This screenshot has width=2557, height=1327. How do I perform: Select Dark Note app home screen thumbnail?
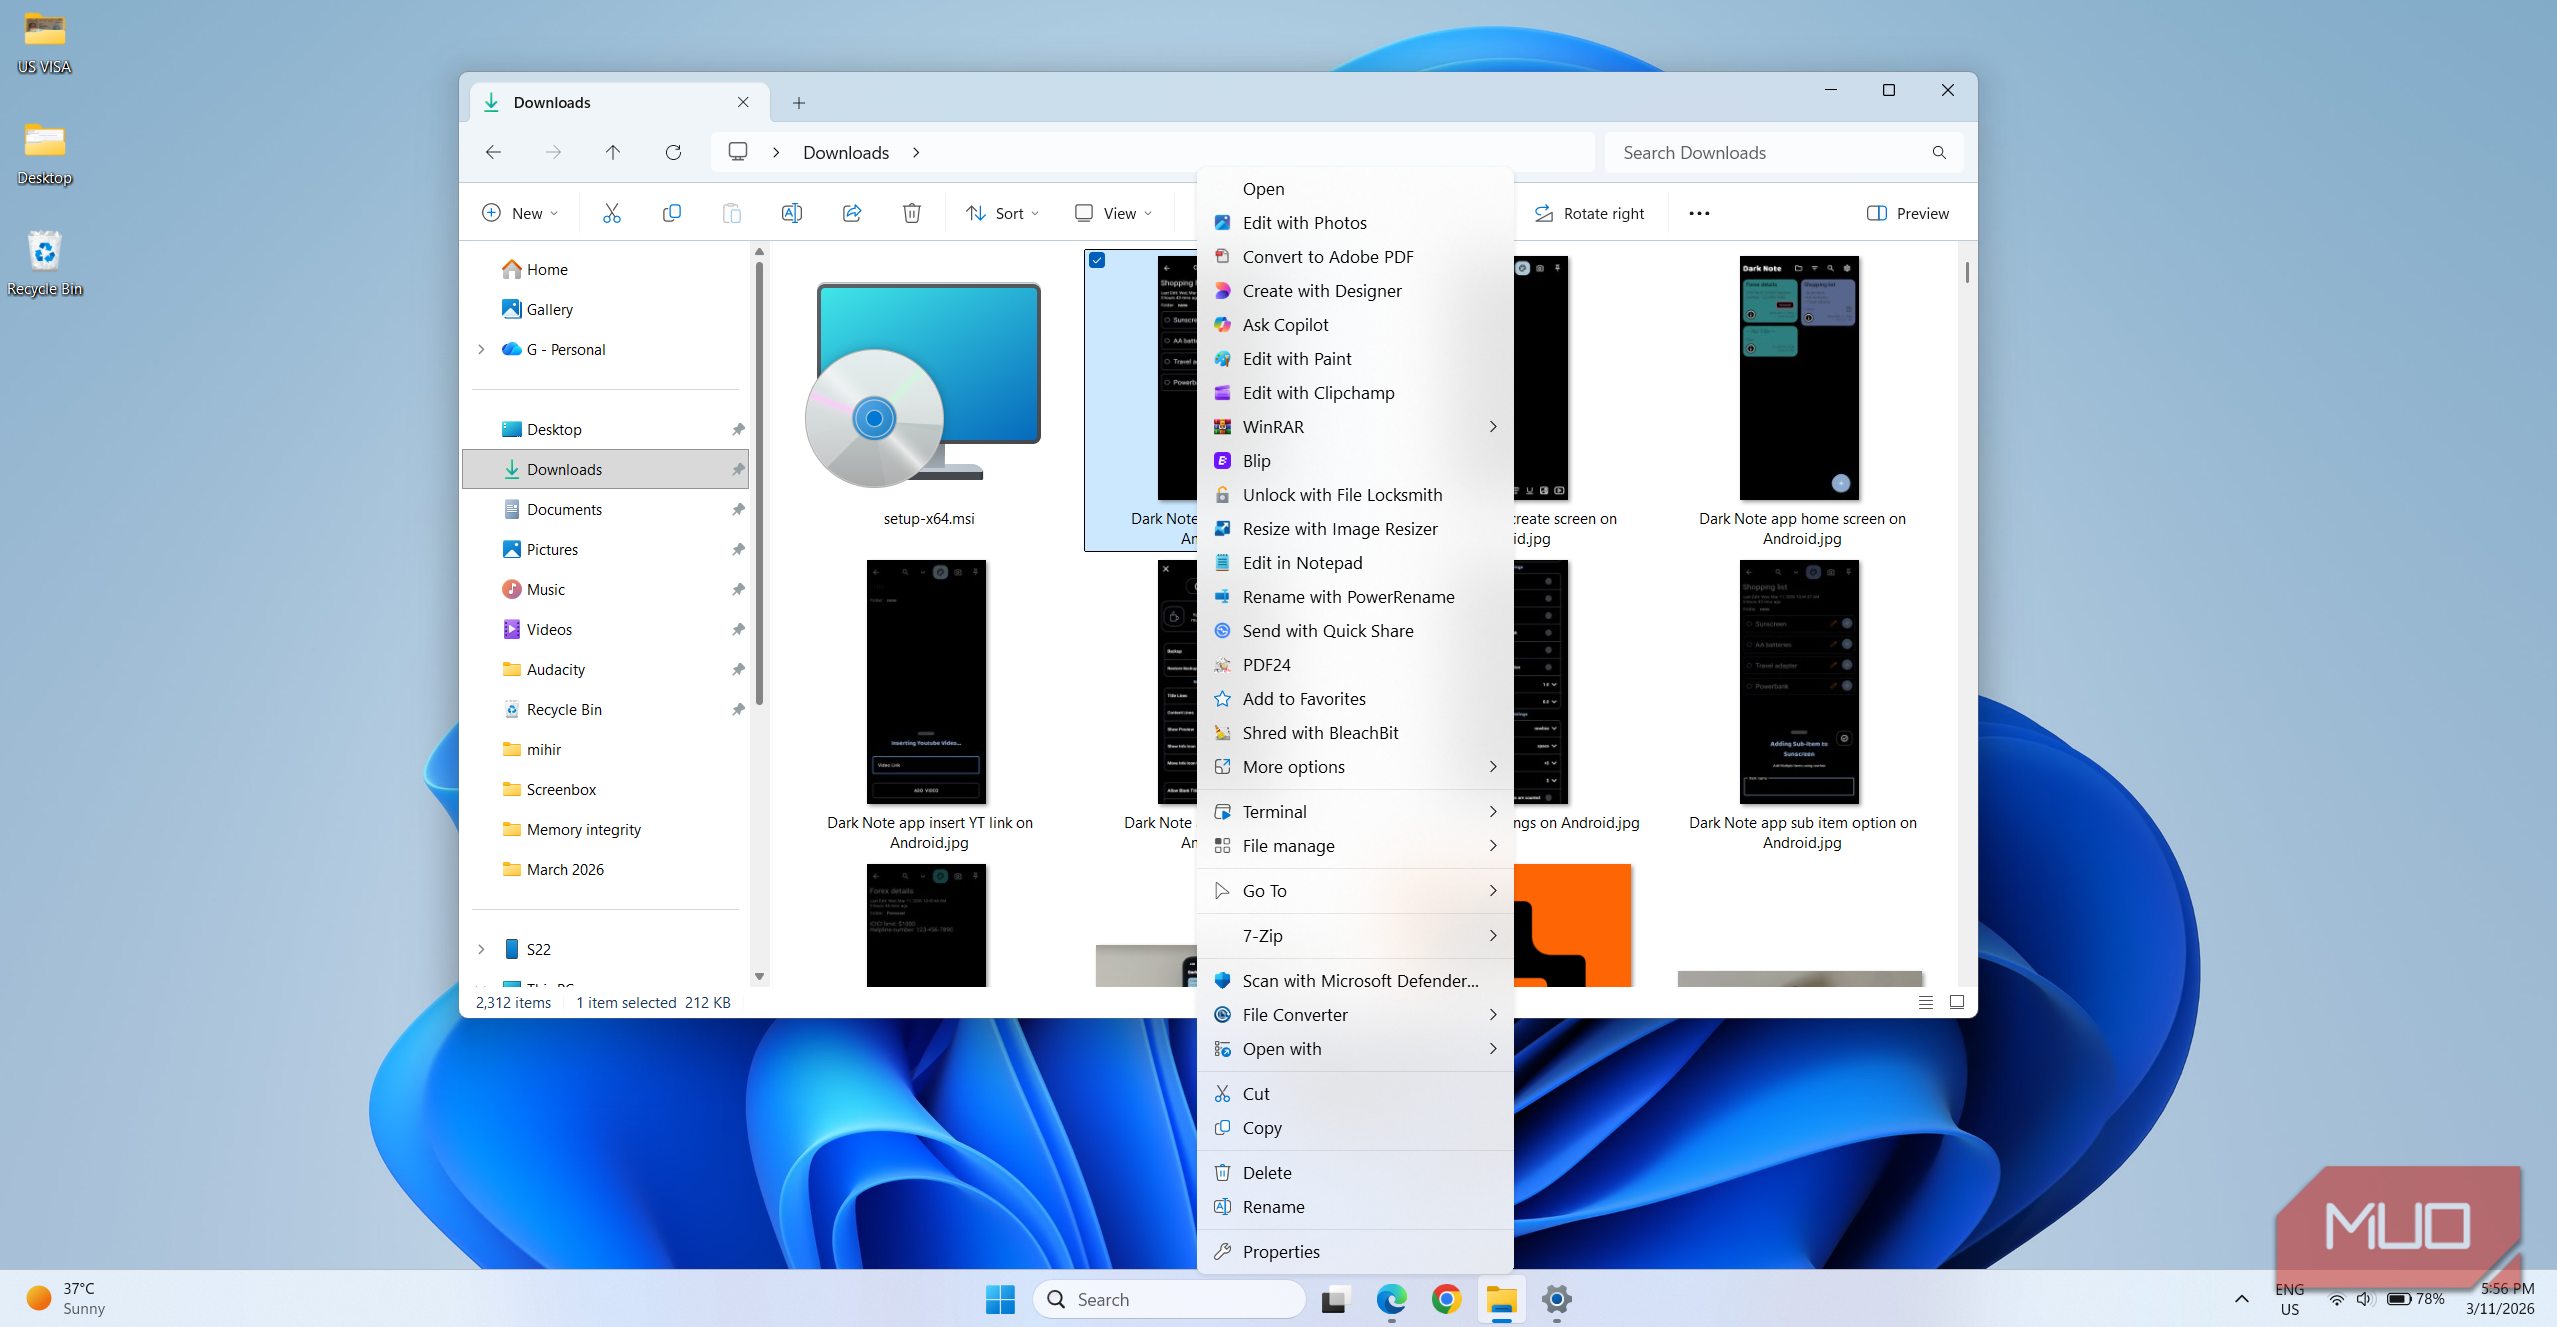pyautogui.click(x=1799, y=378)
